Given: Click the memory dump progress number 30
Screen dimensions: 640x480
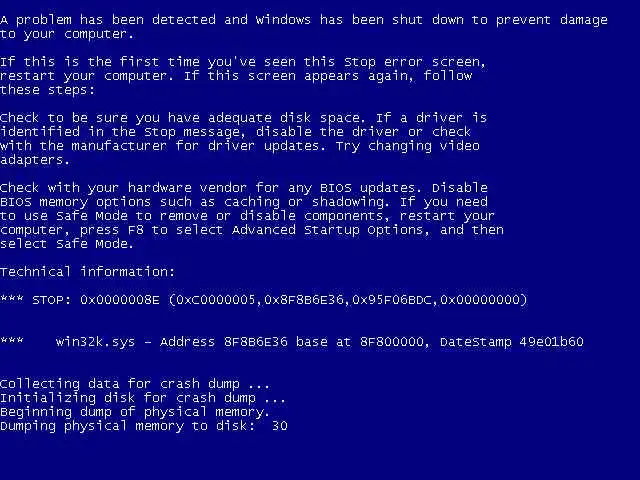Looking at the screenshot, I should 280,426.
